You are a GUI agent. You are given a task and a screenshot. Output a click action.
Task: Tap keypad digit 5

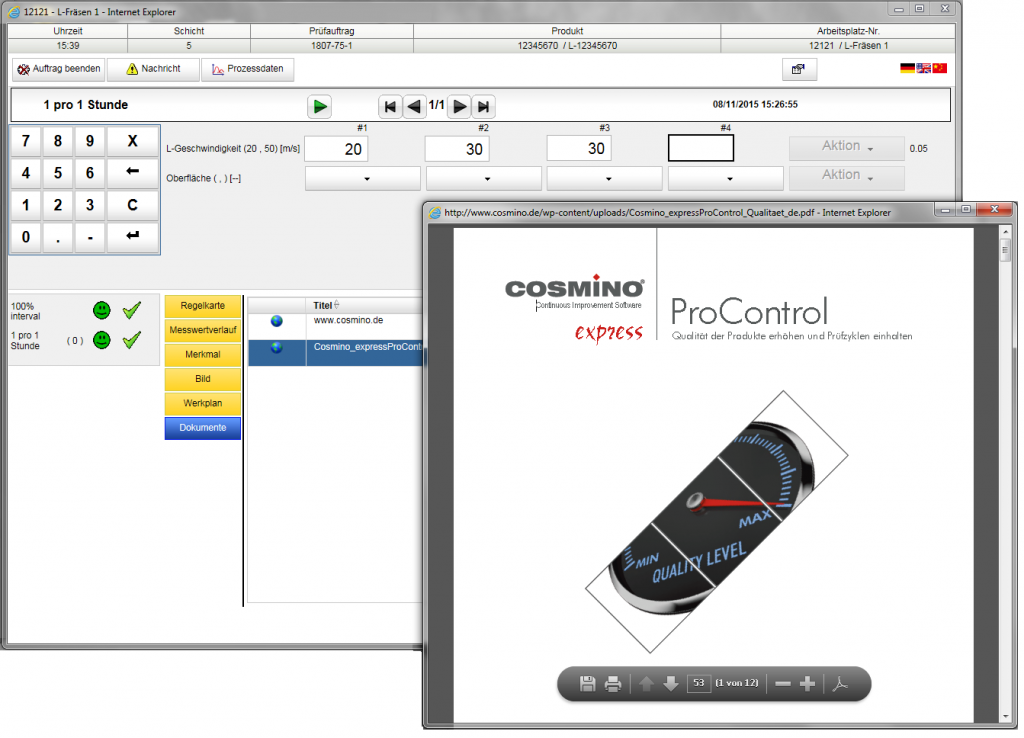click(x=57, y=173)
